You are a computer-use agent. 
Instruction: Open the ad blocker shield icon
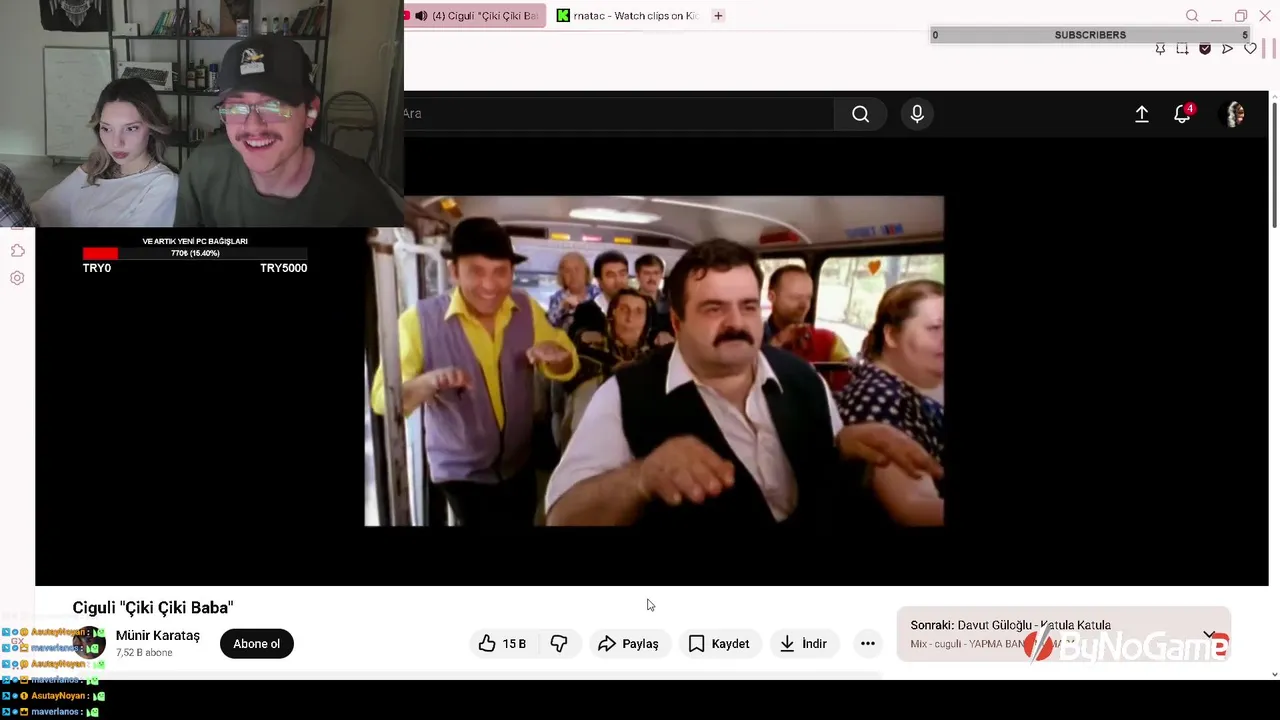[x=1205, y=49]
